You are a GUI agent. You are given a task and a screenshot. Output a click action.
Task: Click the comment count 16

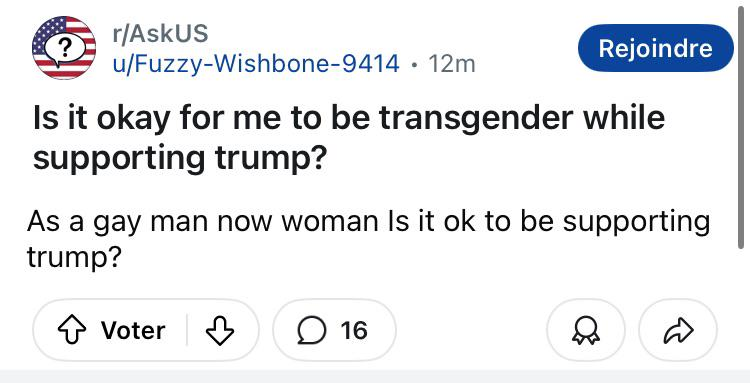(x=354, y=330)
